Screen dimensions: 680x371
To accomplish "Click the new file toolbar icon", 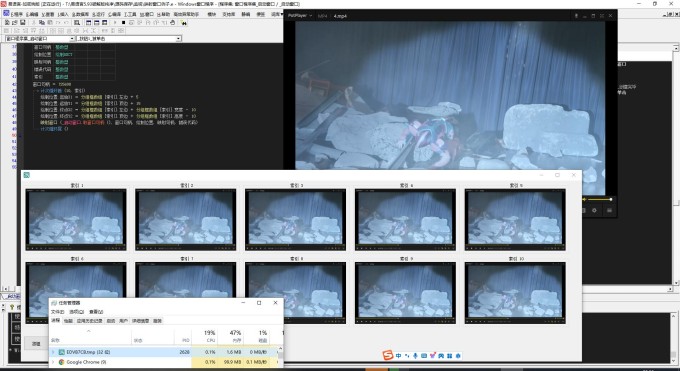I will (7, 23).
